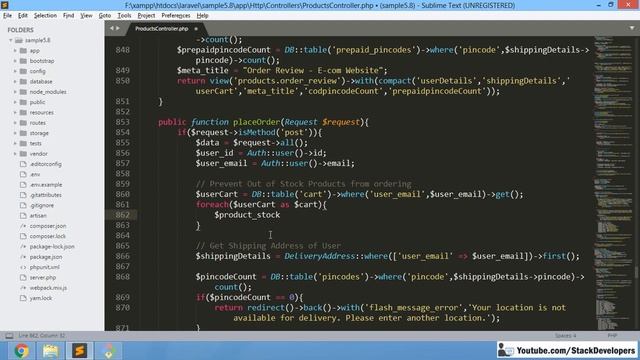Expand the vendor folder arrow
Image resolution: width=640 pixels, height=360 pixels.
(x=16, y=153)
